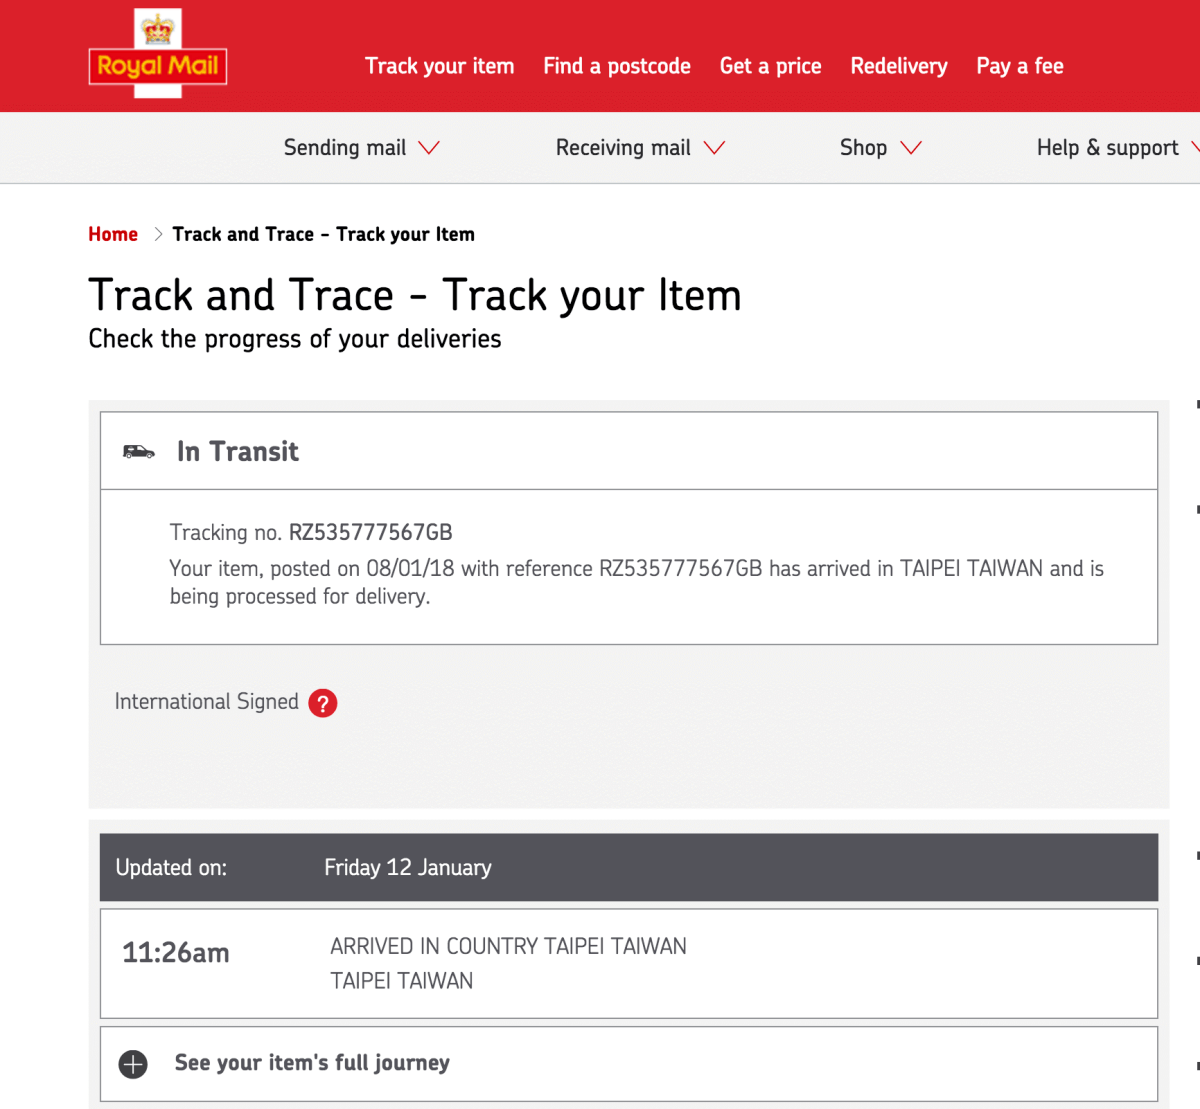Click 'Check the progress of your deliveries' subtitle
Screen dimensions: 1200x1109
pos(295,339)
